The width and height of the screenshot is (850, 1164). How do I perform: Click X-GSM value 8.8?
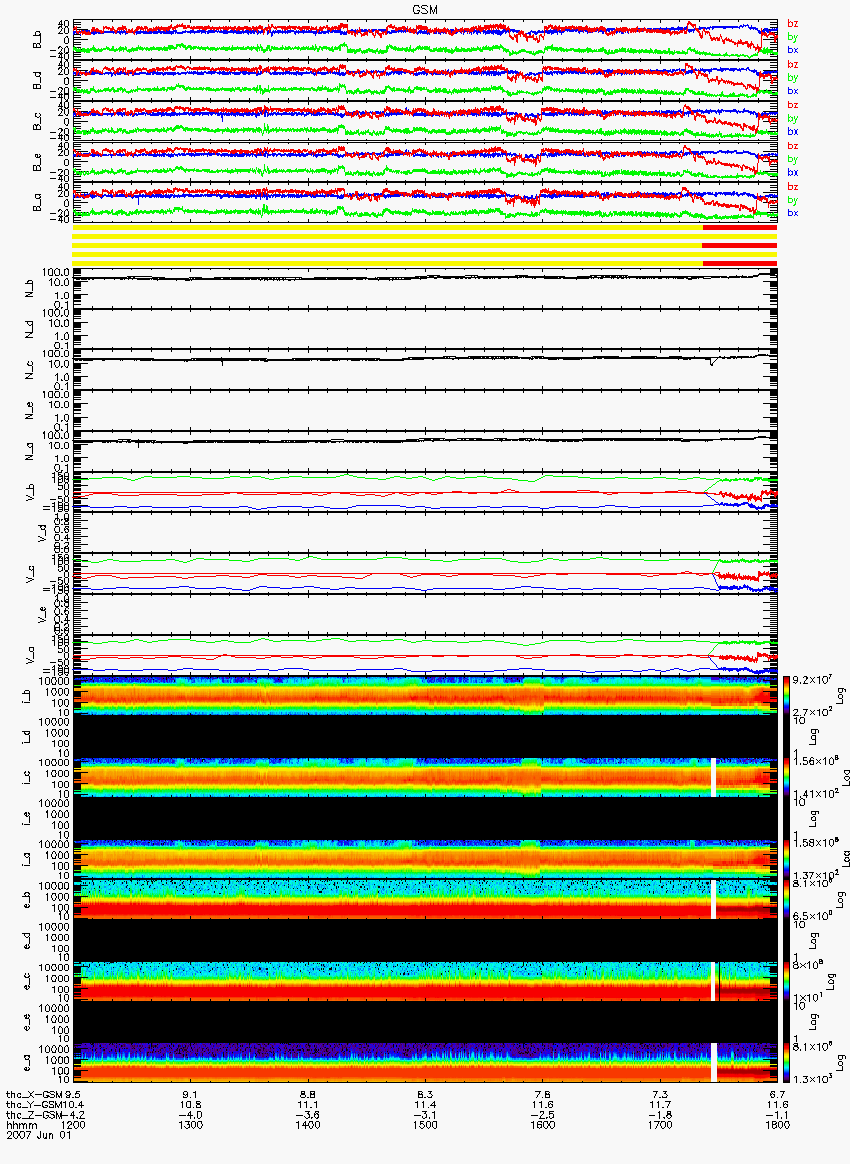tap(308, 1095)
